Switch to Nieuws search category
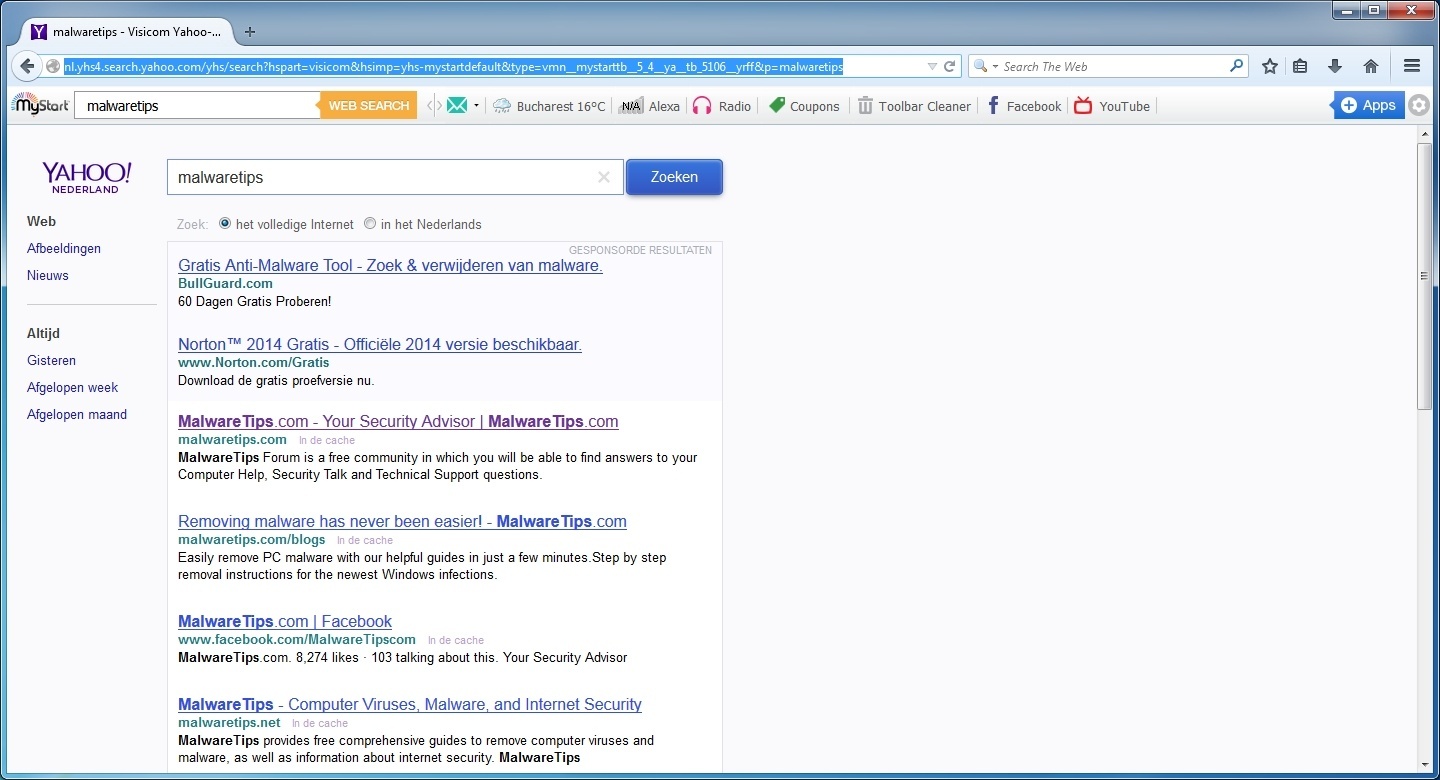This screenshot has width=1440, height=780. [x=48, y=275]
